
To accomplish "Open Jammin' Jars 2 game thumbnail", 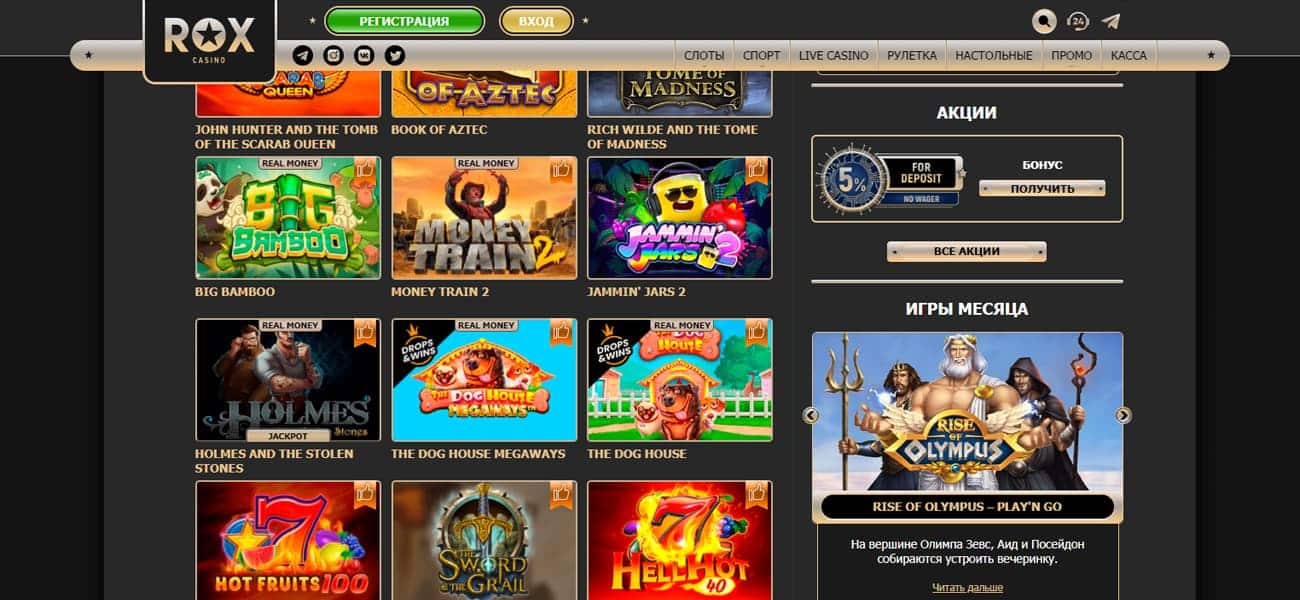I will (679, 217).
